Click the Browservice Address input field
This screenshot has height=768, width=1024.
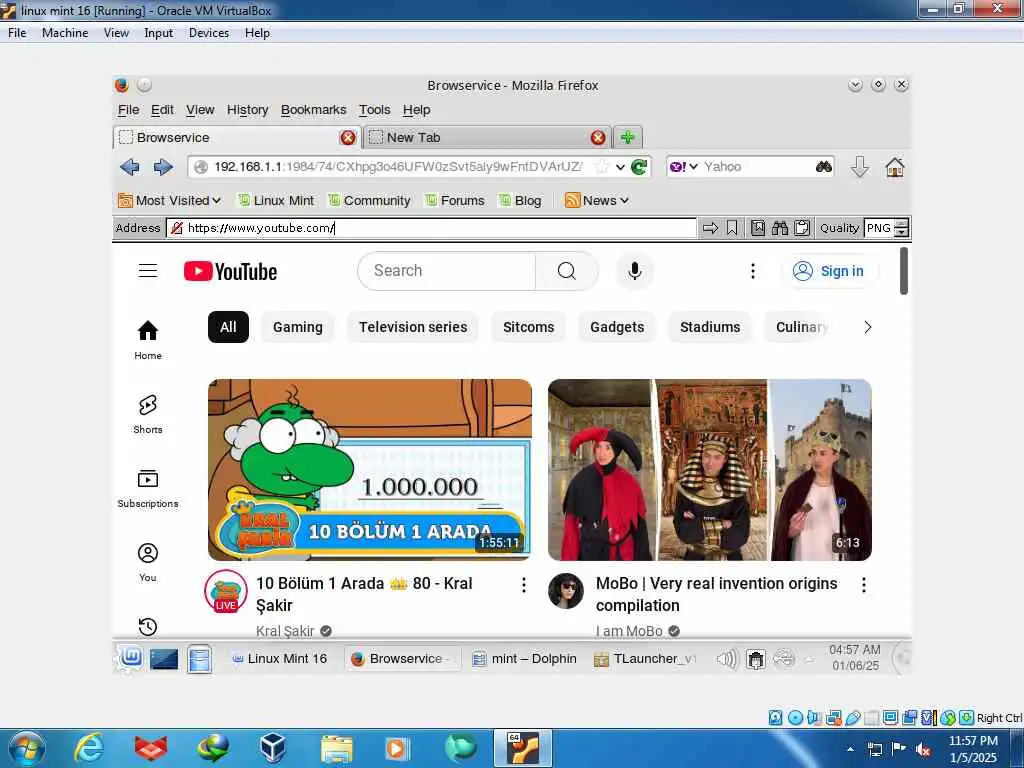(432, 228)
